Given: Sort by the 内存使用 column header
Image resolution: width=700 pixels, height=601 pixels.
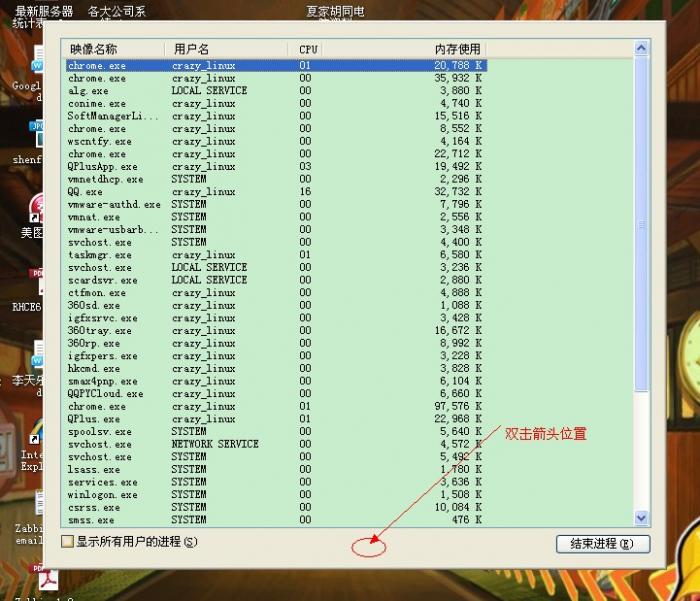Looking at the screenshot, I should coord(404,49).
